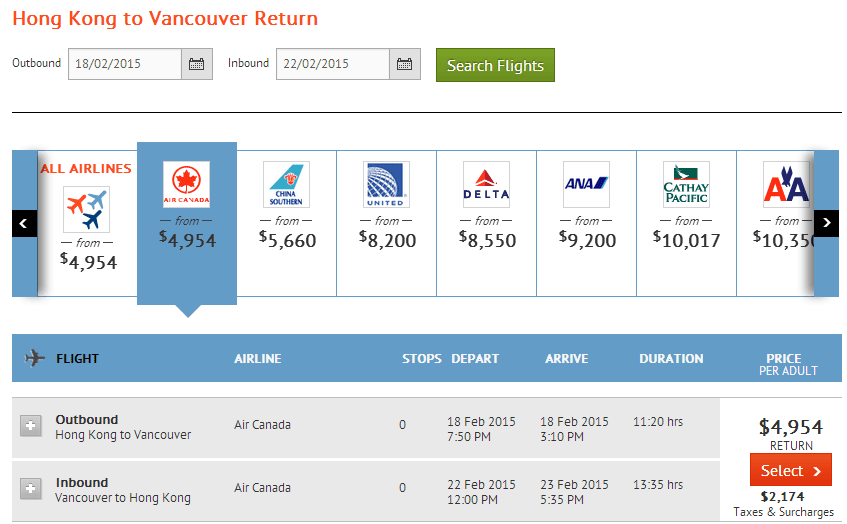Click the Search Flights button

click(x=495, y=66)
